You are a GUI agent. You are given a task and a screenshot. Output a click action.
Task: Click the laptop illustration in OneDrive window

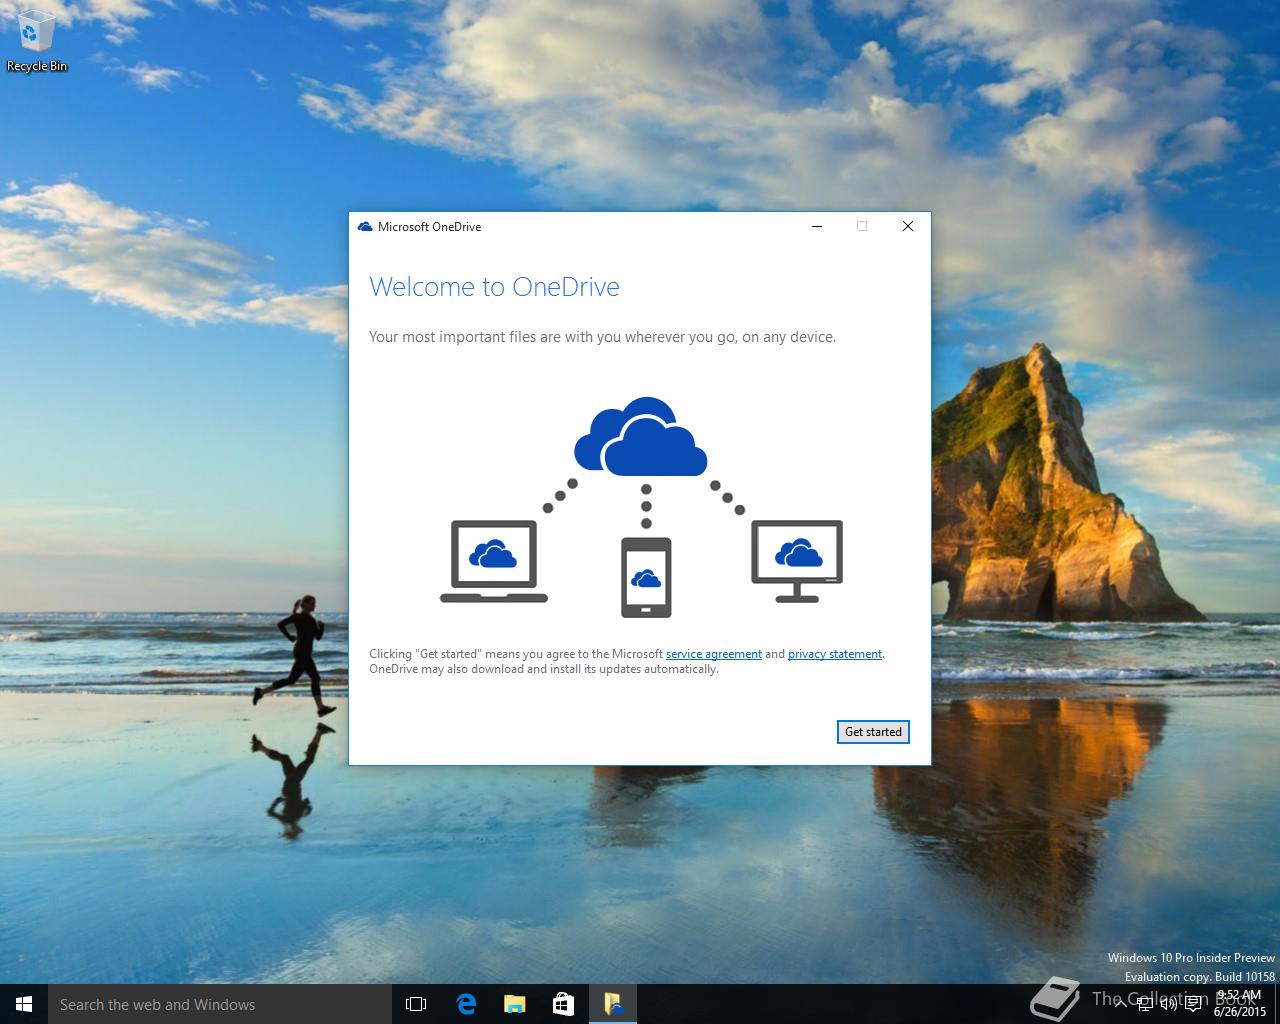pos(494,561)
